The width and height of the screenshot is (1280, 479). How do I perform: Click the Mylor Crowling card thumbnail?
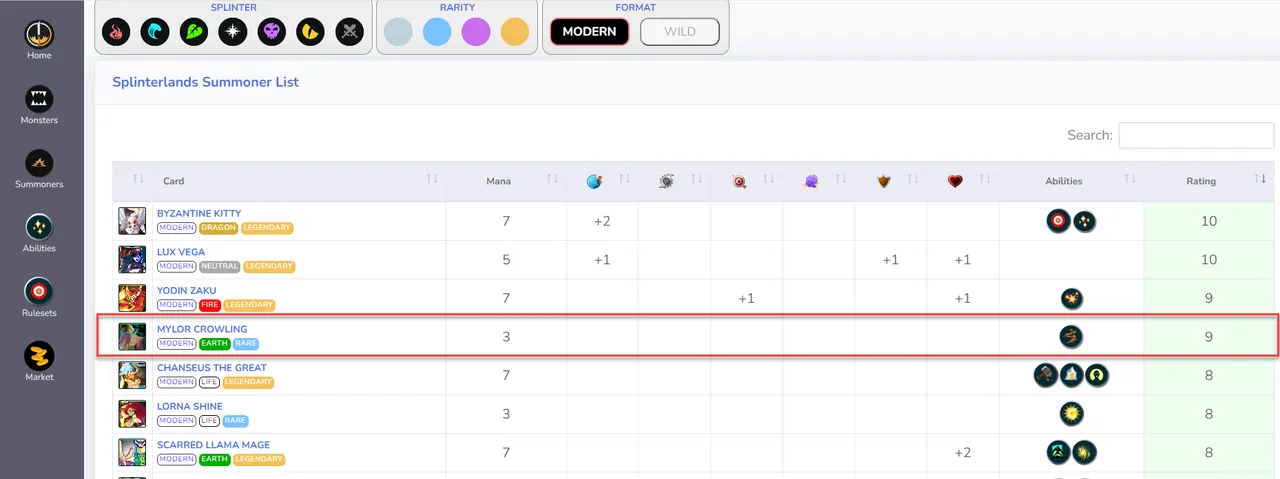[132, 337]
